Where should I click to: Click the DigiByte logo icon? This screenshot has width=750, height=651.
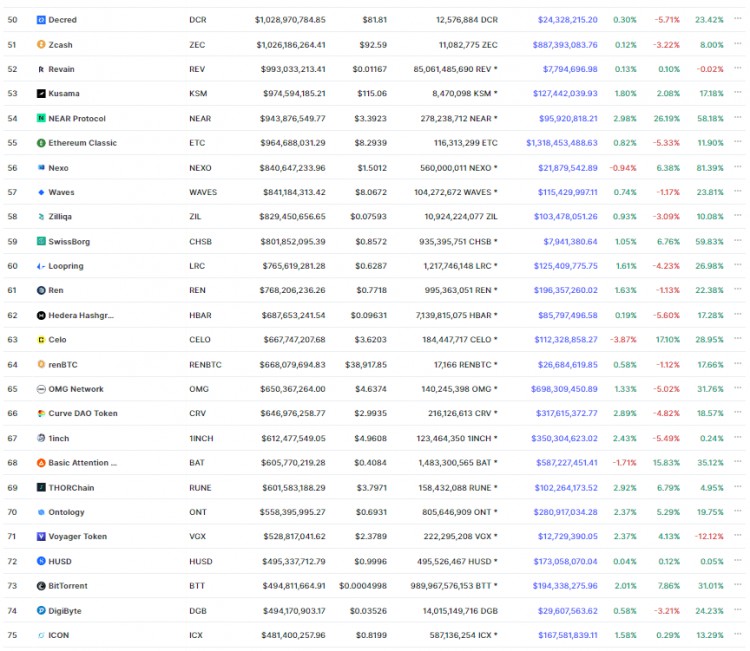point(41,610)
